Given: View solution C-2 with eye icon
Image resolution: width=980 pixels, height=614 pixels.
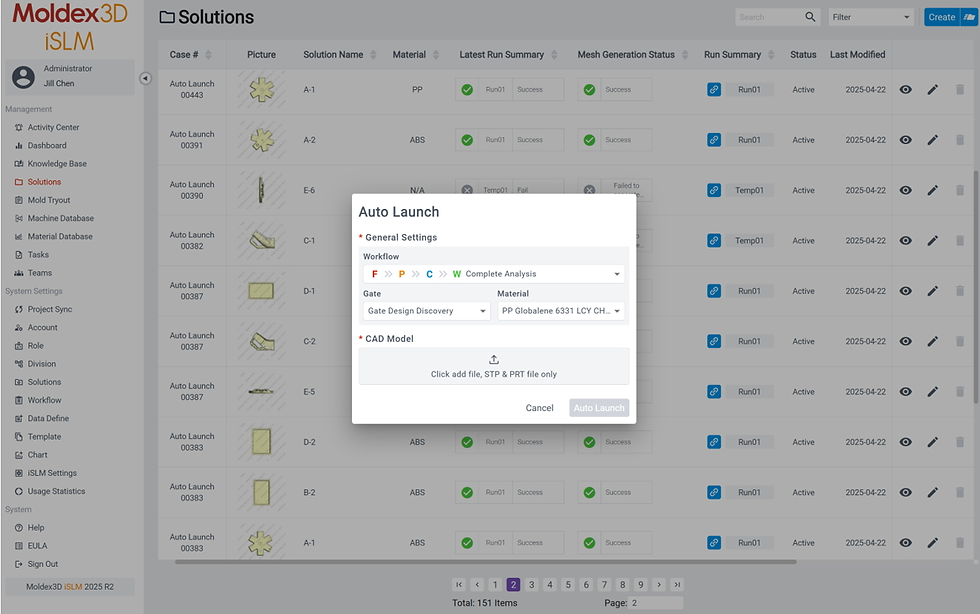Looking at the screenshot, I should tap(905, 341).
